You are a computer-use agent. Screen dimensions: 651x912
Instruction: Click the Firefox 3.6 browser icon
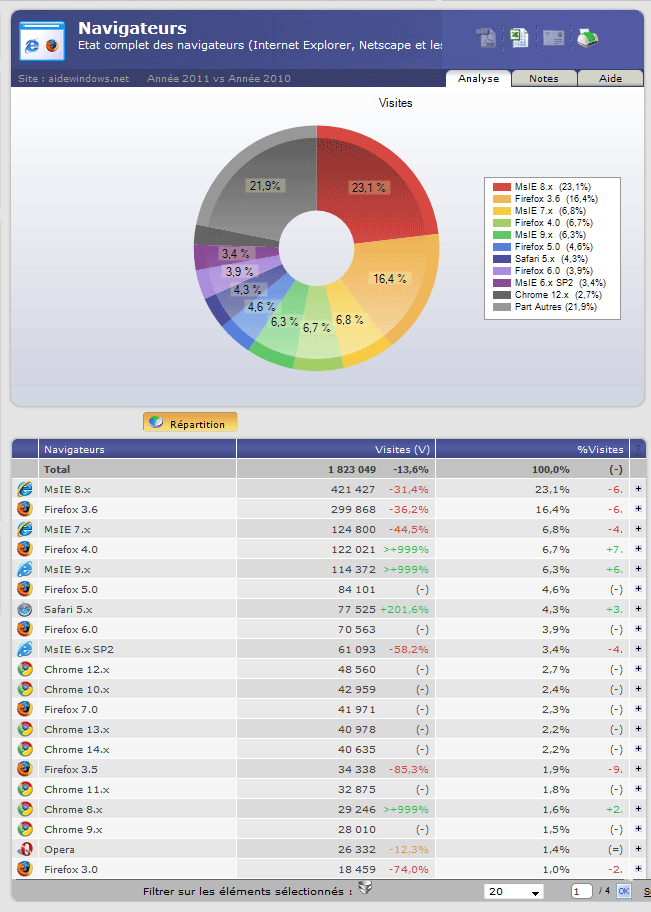[24, 509]
